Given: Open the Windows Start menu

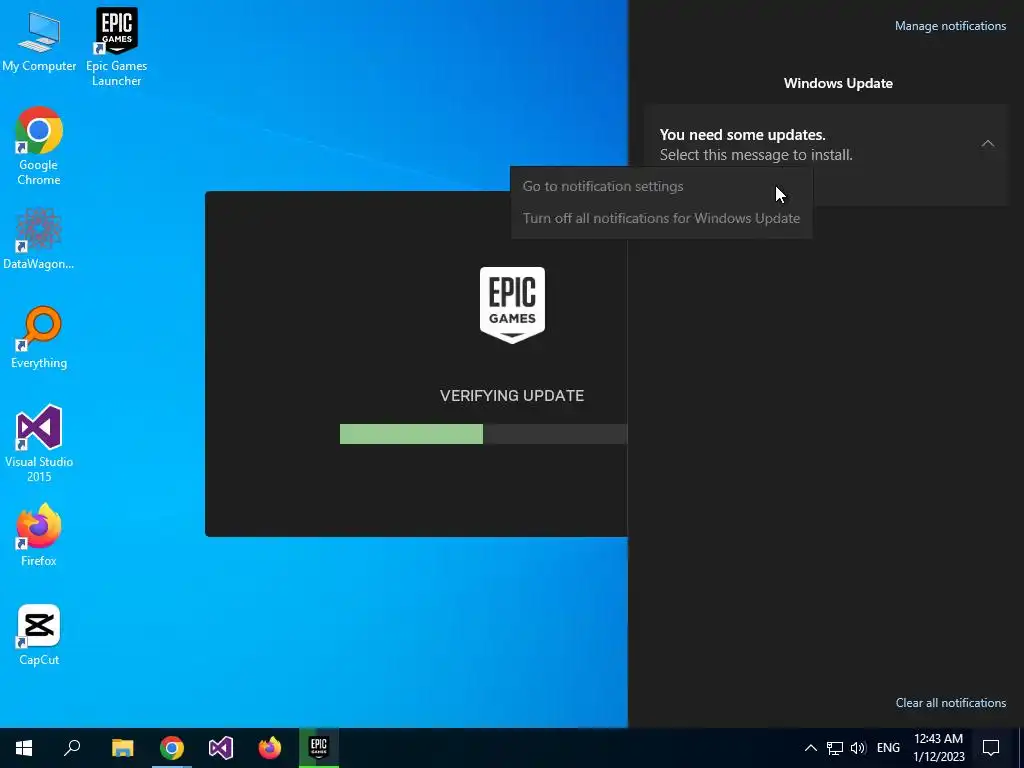Looking at the screenshot, I should coord(24,748).
